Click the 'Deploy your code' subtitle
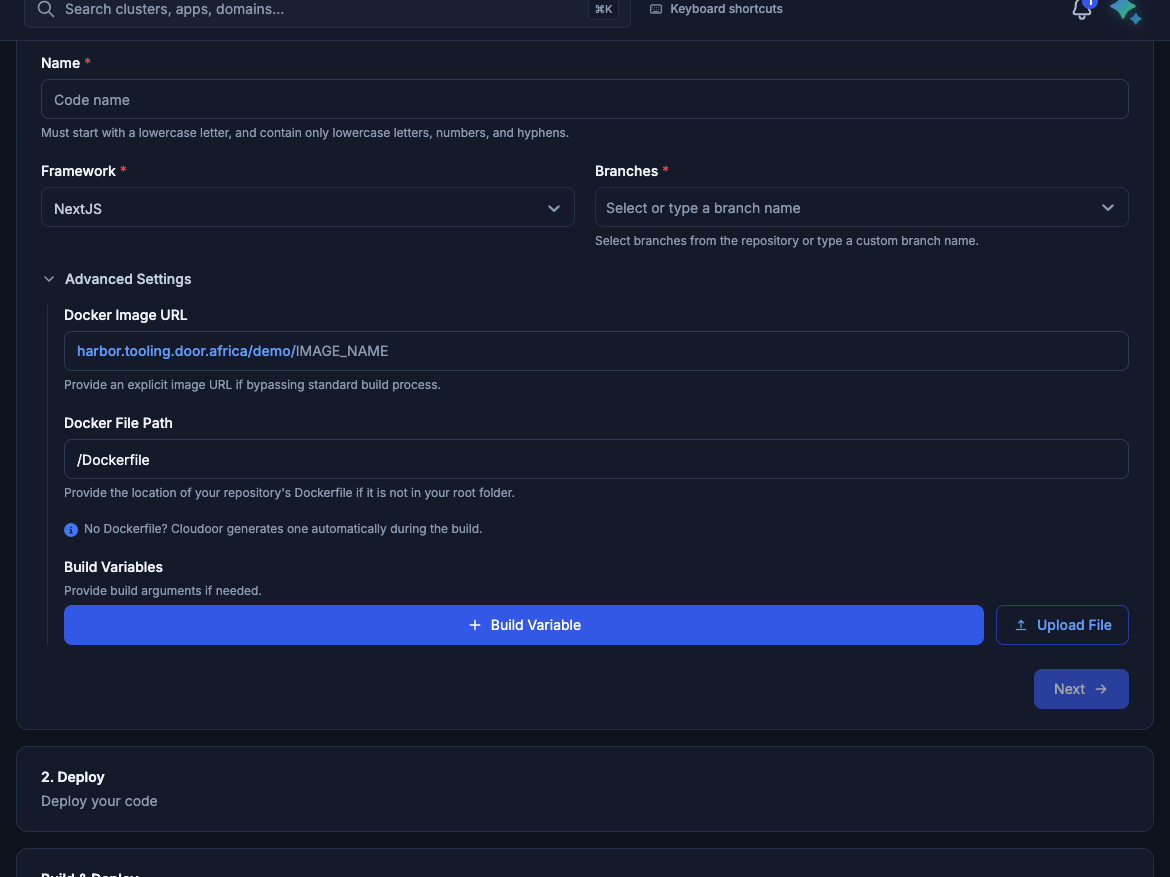Viewport: 1170px width, 877px height. pyautogui.click(x=99, y=801)
